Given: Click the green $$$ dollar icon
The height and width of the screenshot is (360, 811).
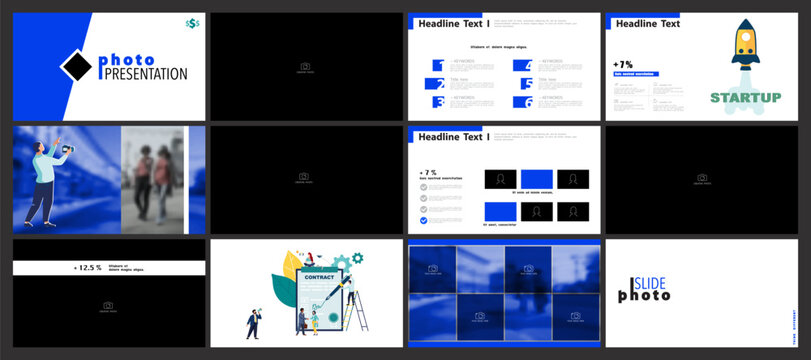Looking at the screenshot, I should pyautogui.click(x=192, y=23).
